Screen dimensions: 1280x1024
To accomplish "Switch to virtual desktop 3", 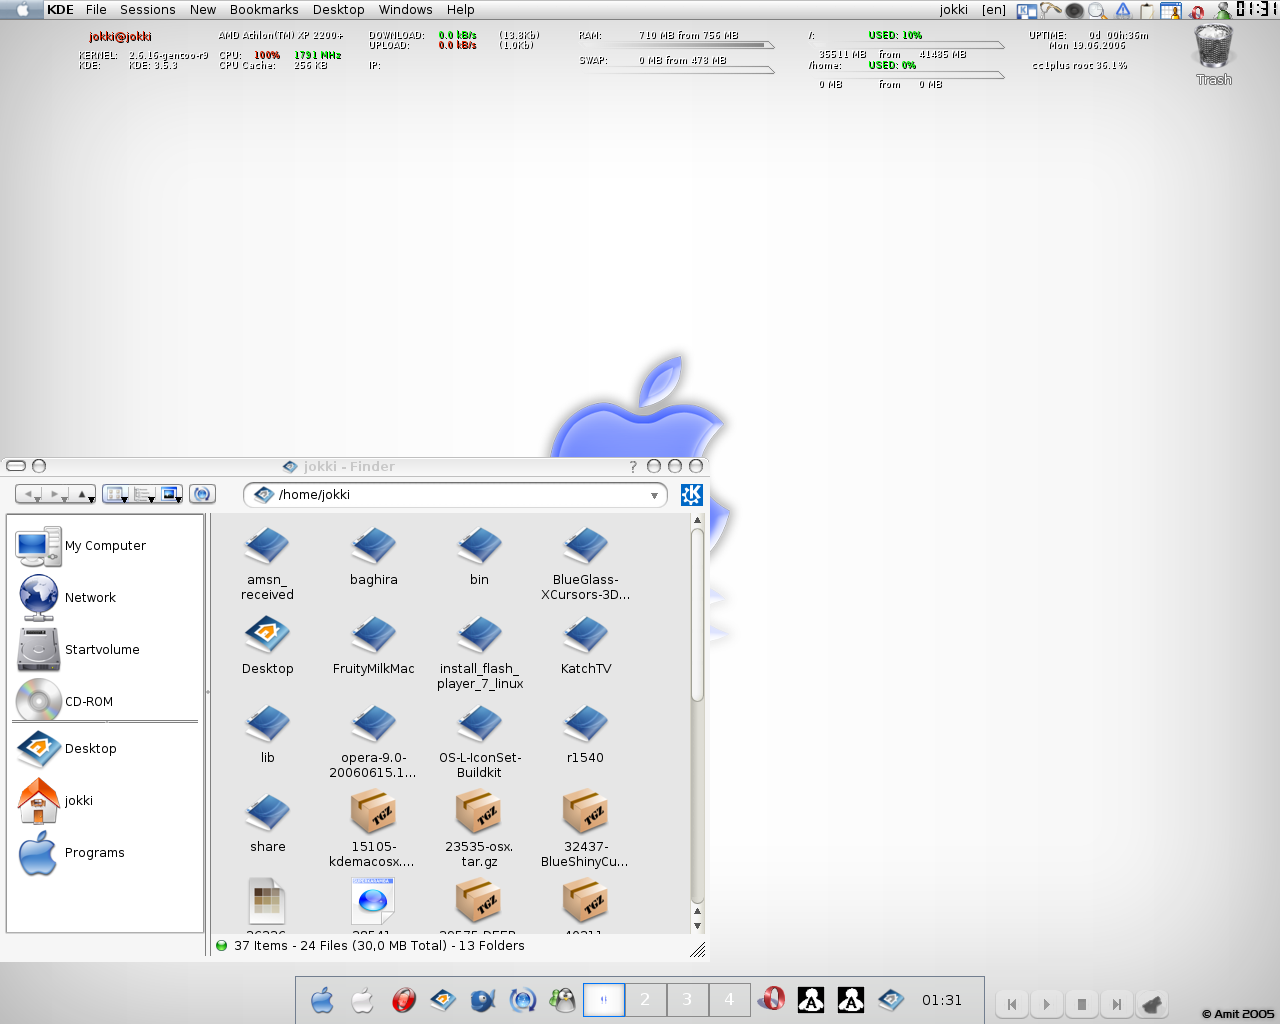I will click(688, 1000).
